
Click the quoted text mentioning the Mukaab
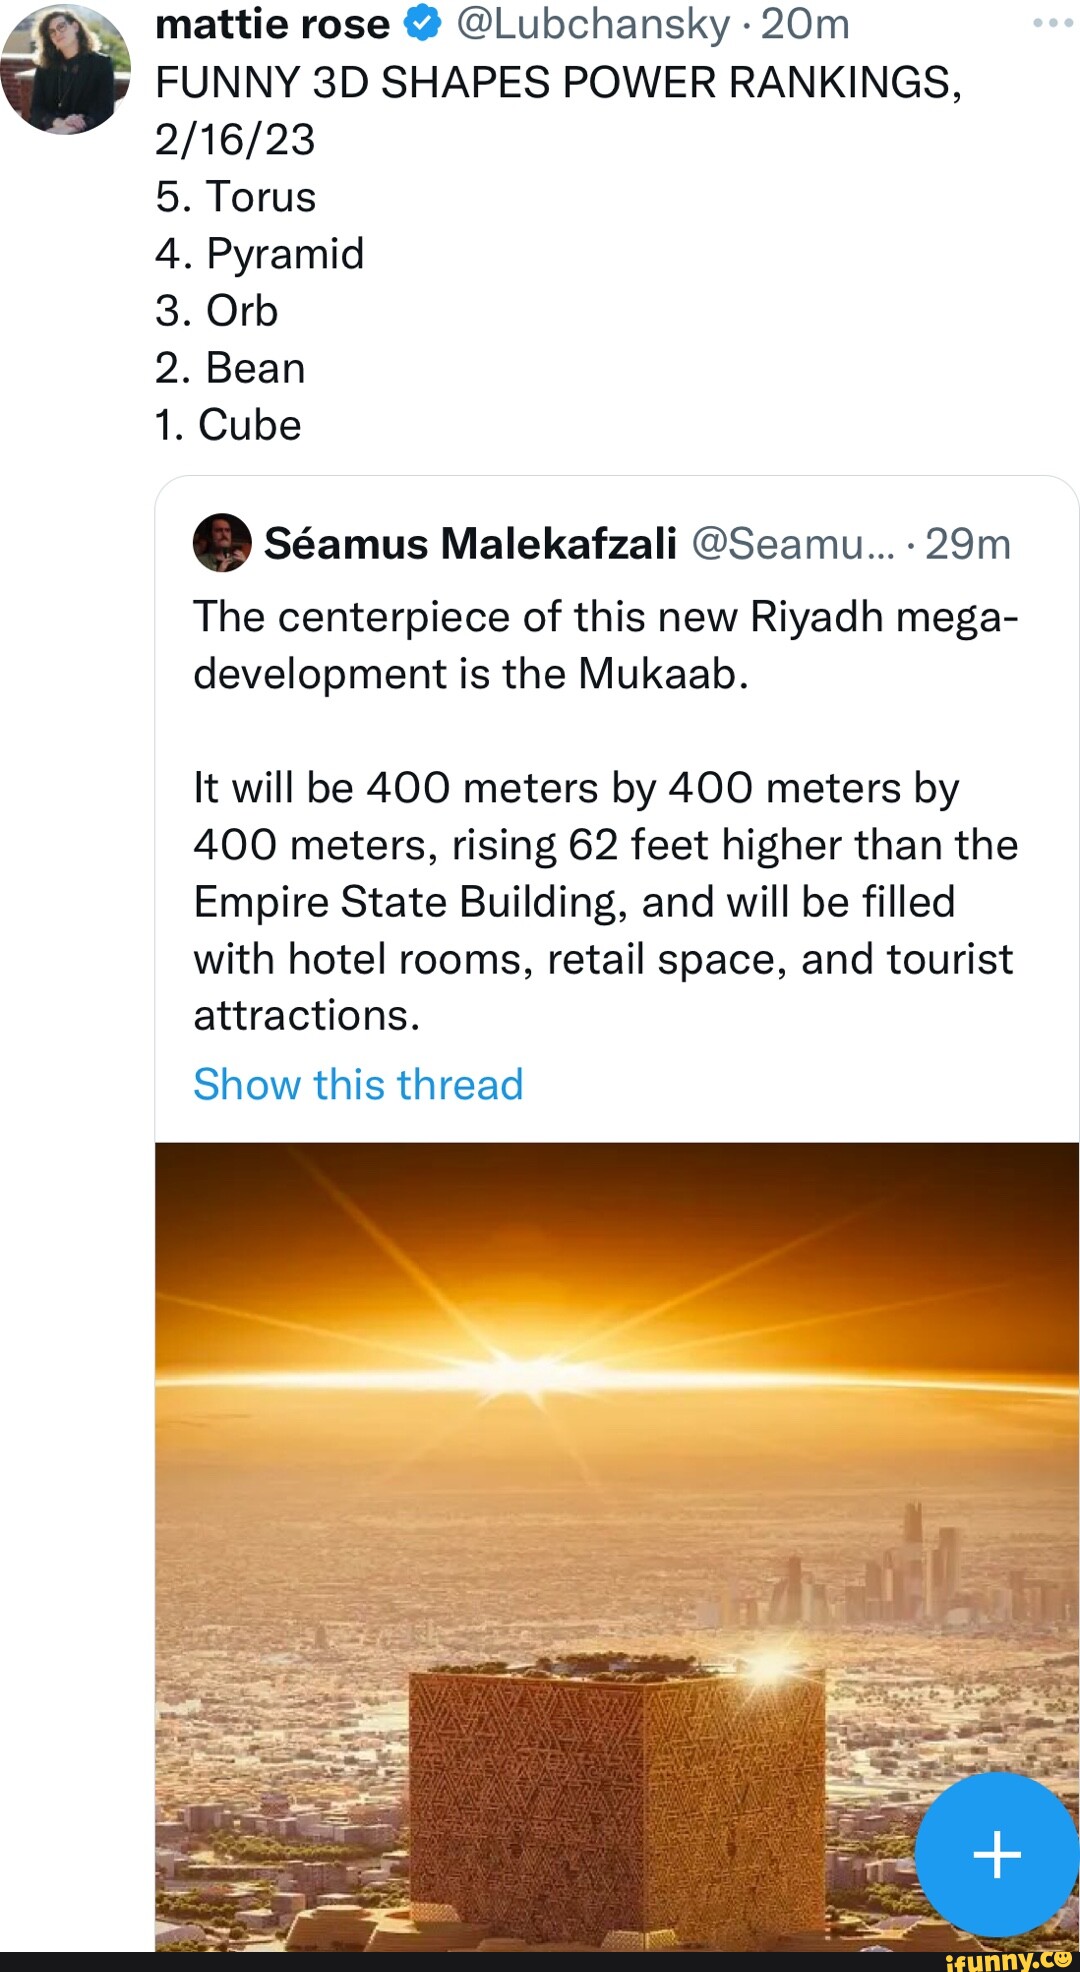click(x=606, y=645)
